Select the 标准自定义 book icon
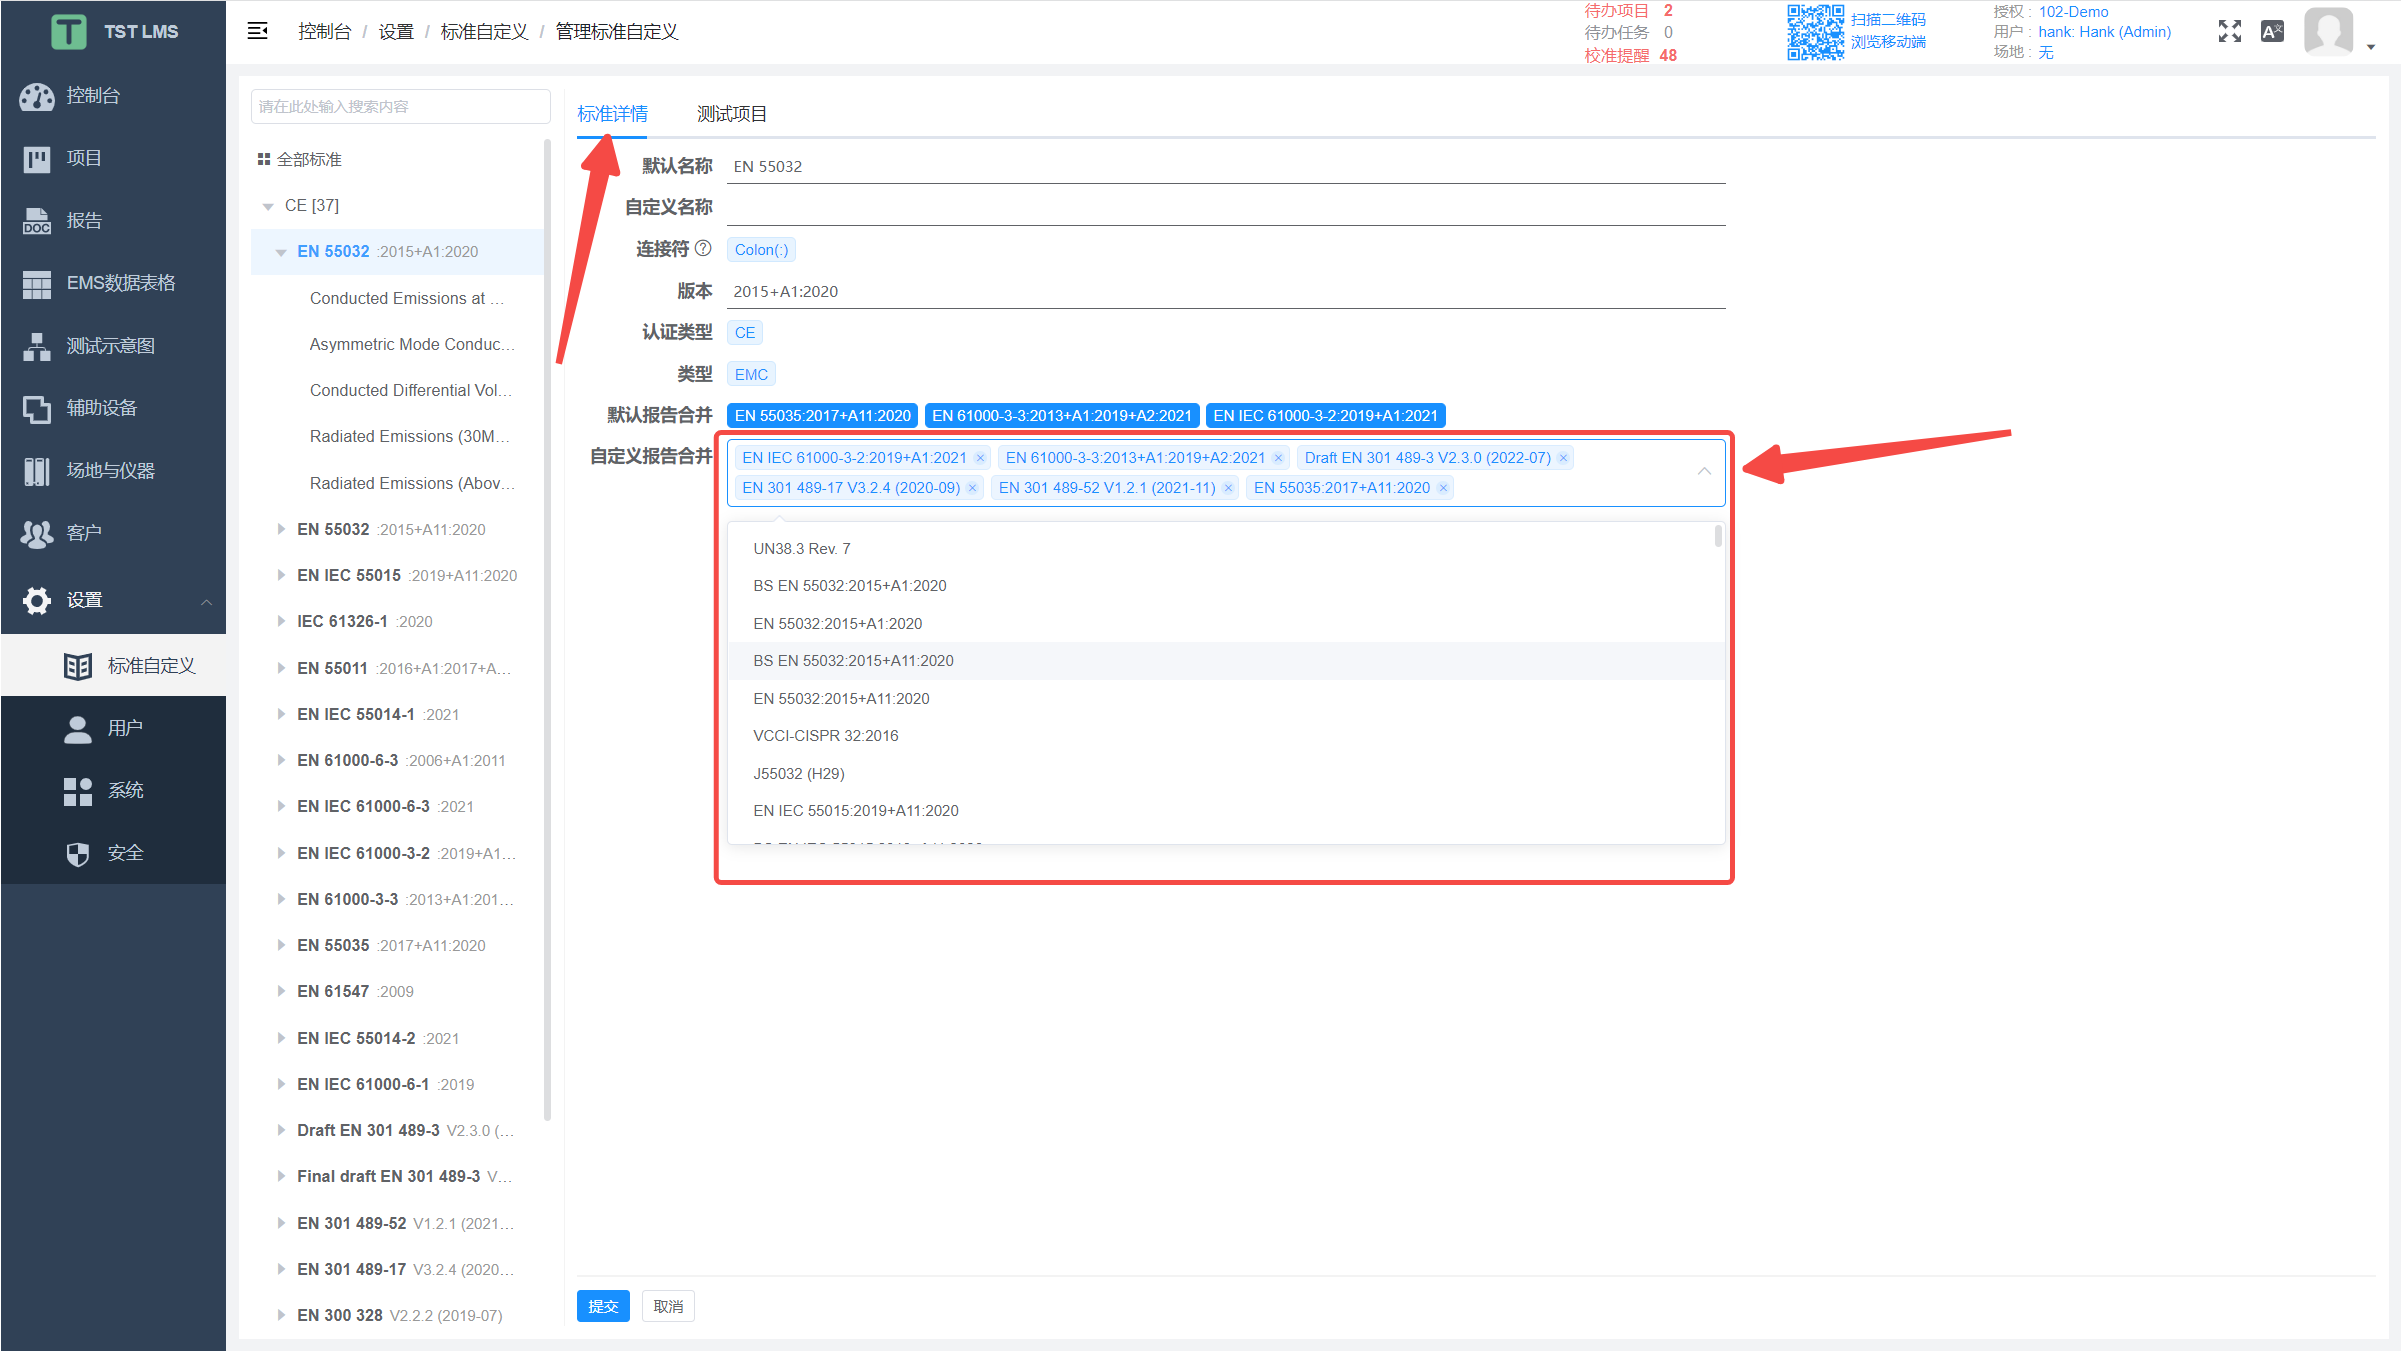Screen dimensions: 2401x1351 point(78,666)
